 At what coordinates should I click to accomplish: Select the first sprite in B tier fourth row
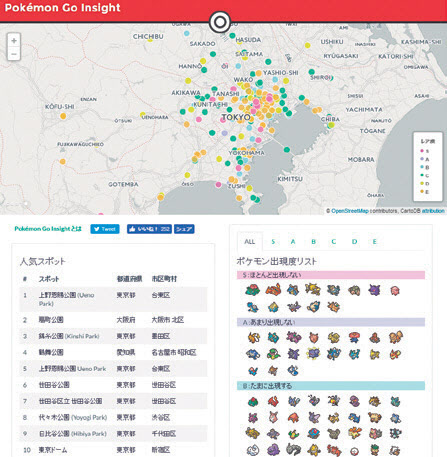pyautogui.click(x=253, y=450)
